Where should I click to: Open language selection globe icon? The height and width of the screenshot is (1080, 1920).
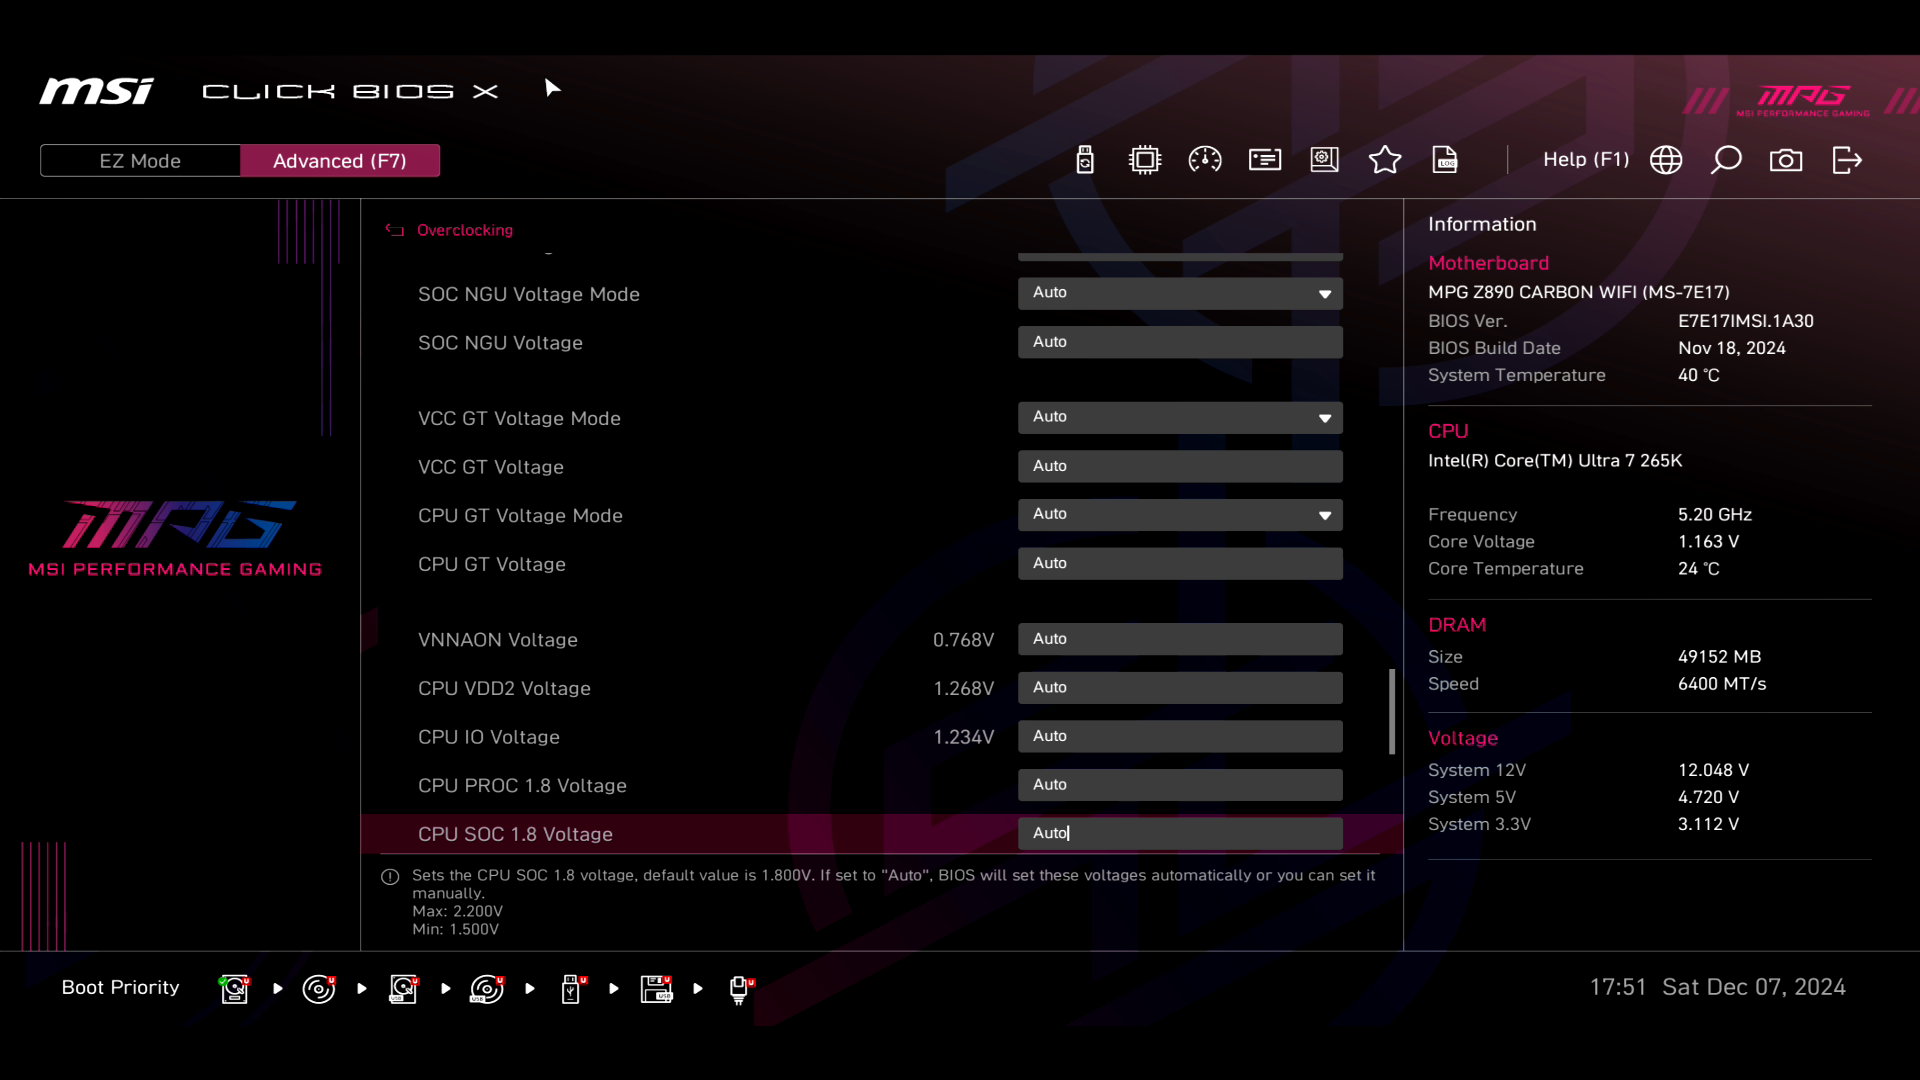click(x=1666, y=160)
